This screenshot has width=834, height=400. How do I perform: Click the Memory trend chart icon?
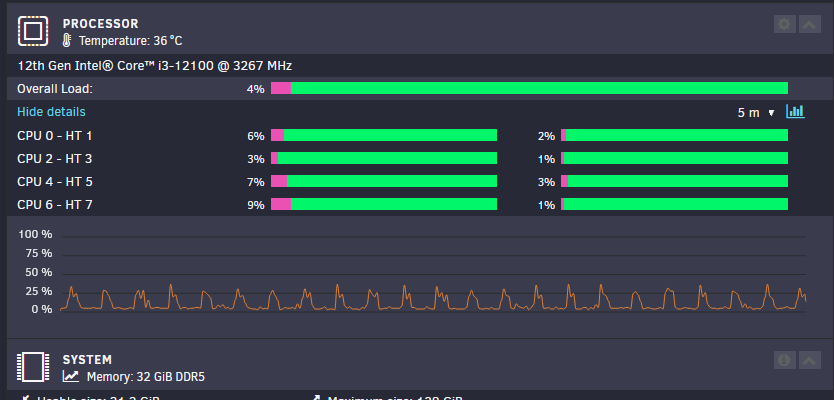click(71, 377)
